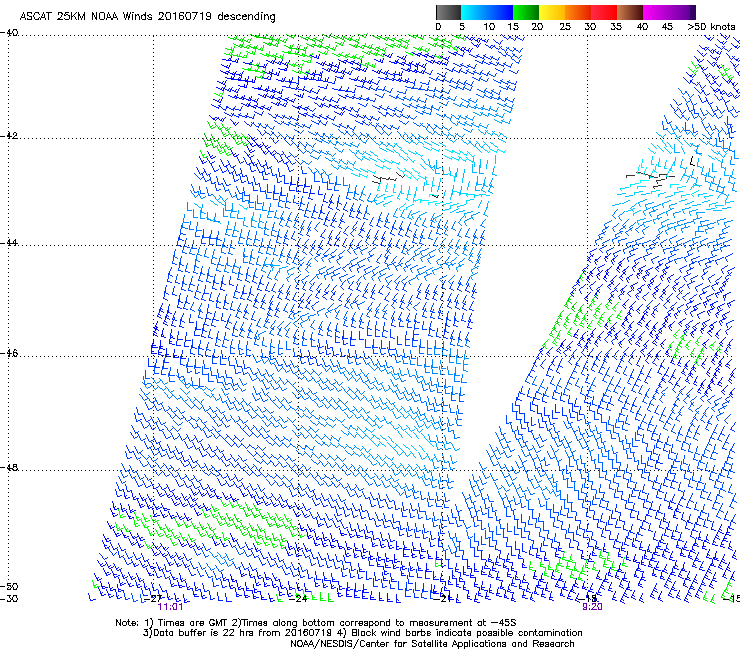Click the purple '11:01' swath time label
The height and width of the screenshot is (650, 740).
(170, 607)
